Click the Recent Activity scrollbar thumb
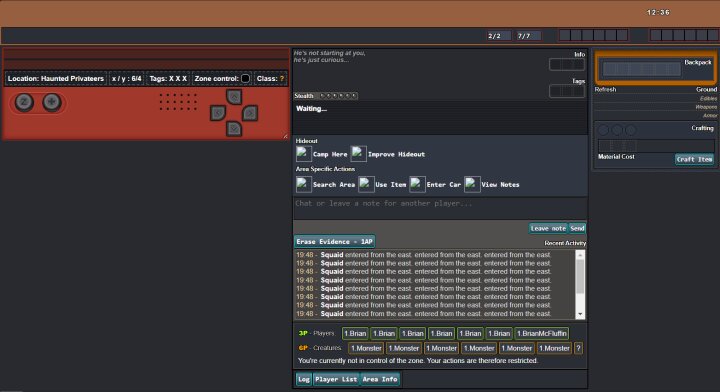This screenshot has width=720, height=392. 580,276
